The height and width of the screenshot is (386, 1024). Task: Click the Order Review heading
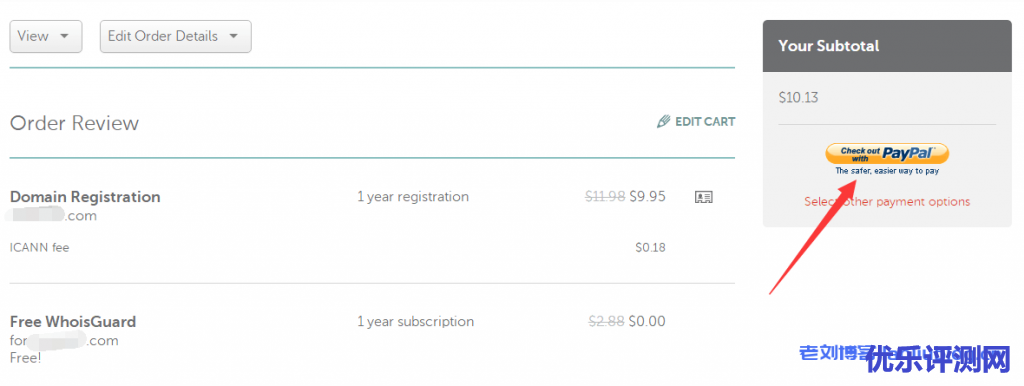pos(74,123)
